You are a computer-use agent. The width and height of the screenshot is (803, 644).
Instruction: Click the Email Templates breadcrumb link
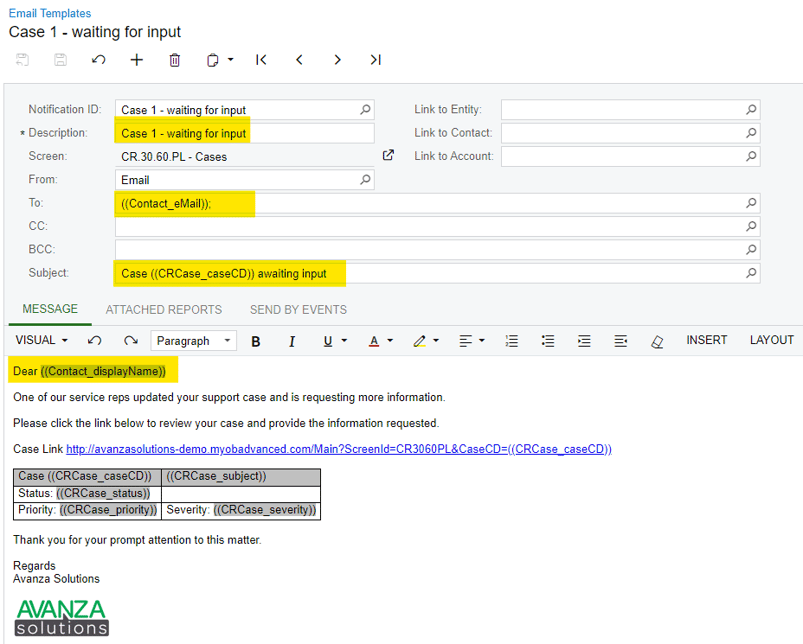coord(50,13)
